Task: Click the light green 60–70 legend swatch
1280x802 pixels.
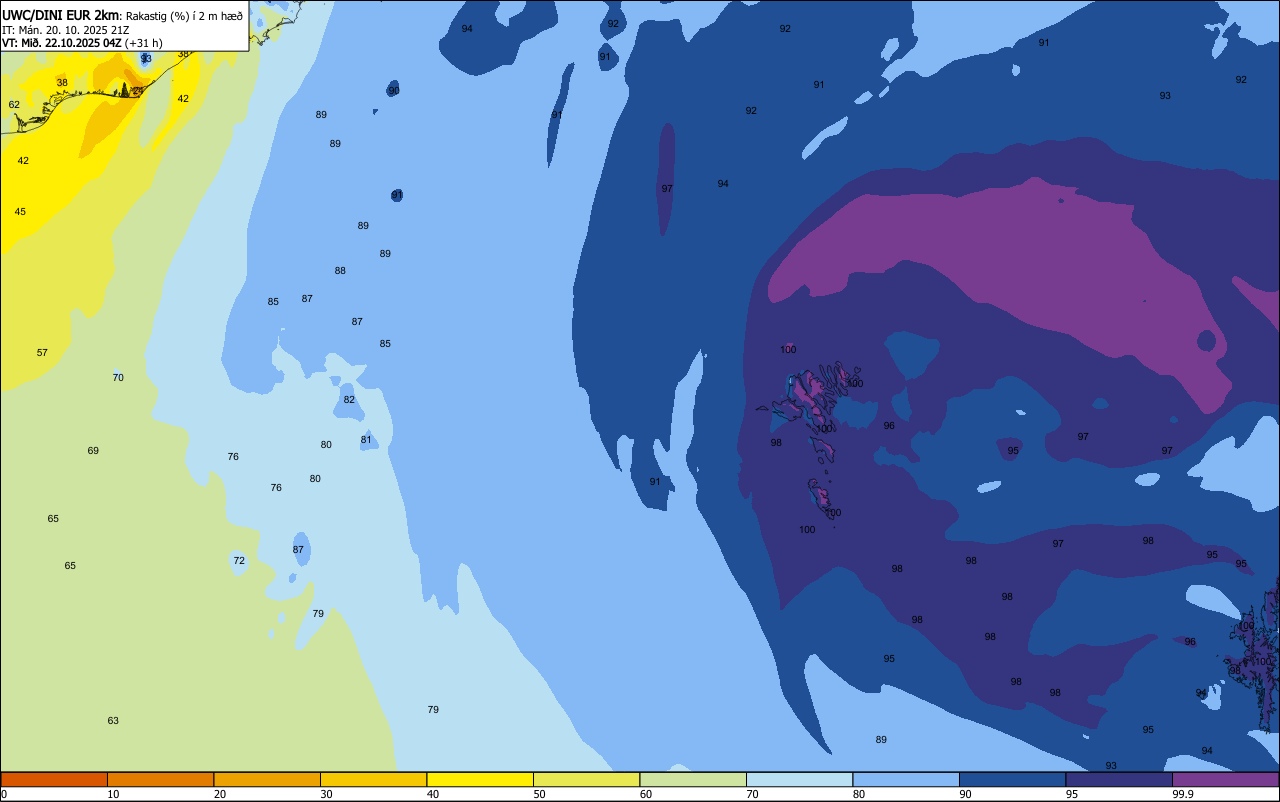Action: (693, 779)
